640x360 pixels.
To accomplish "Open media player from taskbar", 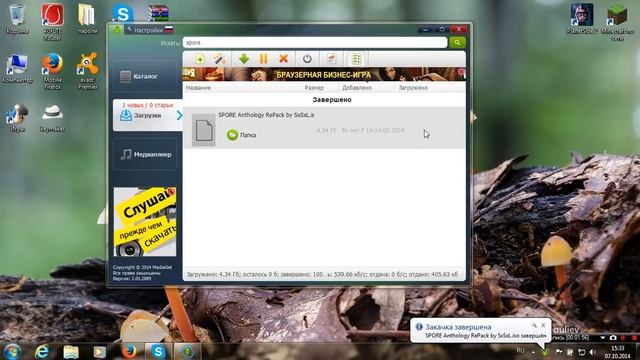I will point(99,351).
